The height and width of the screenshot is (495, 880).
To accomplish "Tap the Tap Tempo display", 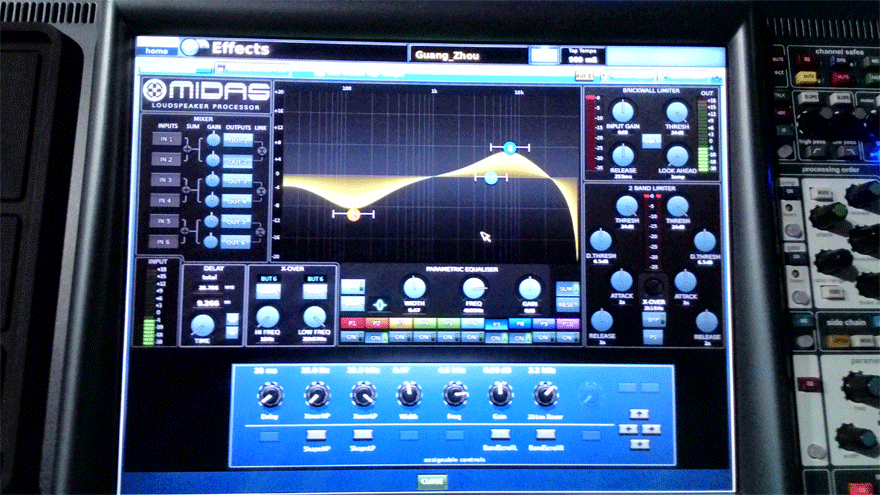I will [583, 56].
